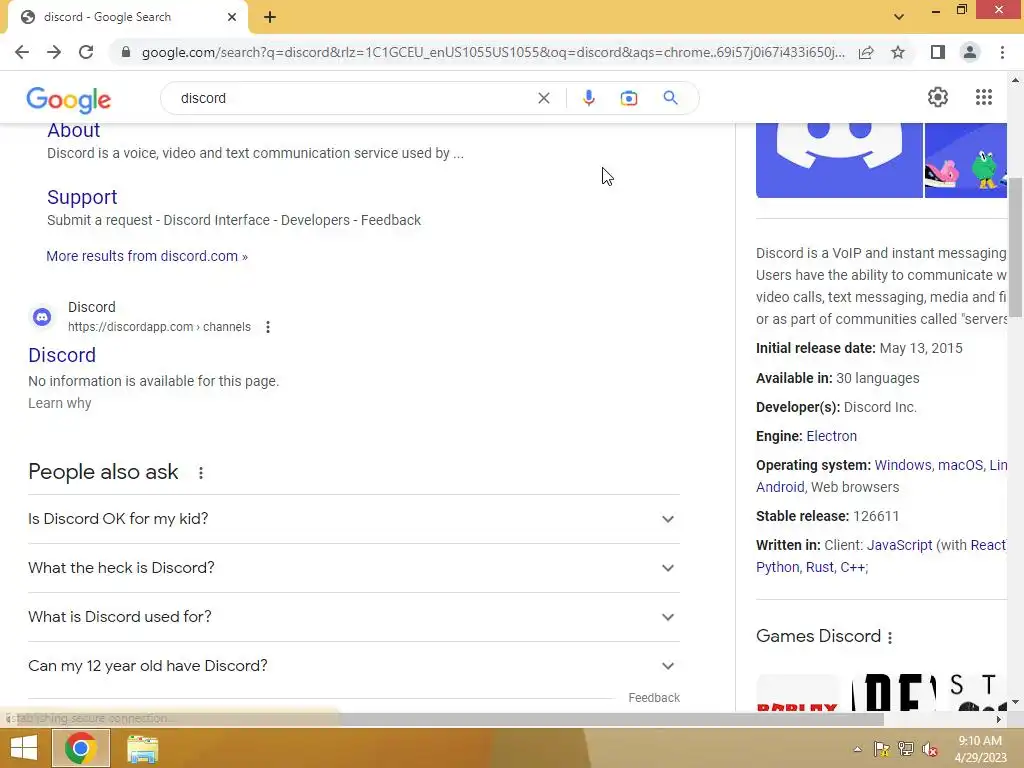Open a new browser tab
The height and width of the screenshot is (768, 1024).
click(270, 17)
